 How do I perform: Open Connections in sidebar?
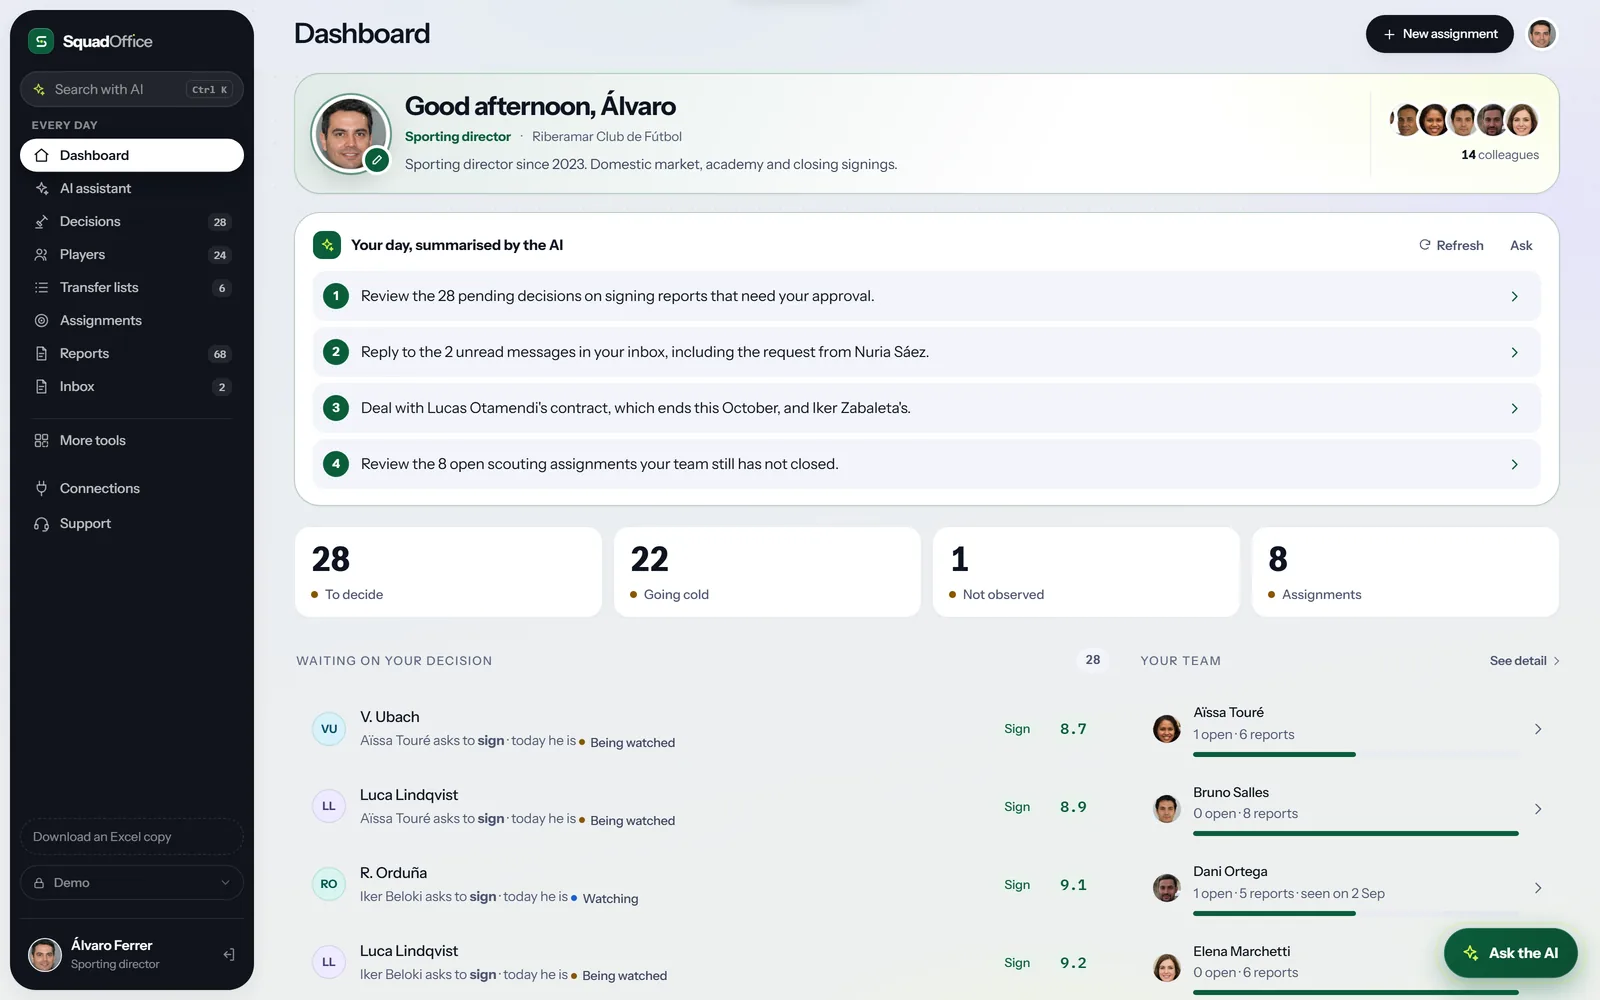132,488
